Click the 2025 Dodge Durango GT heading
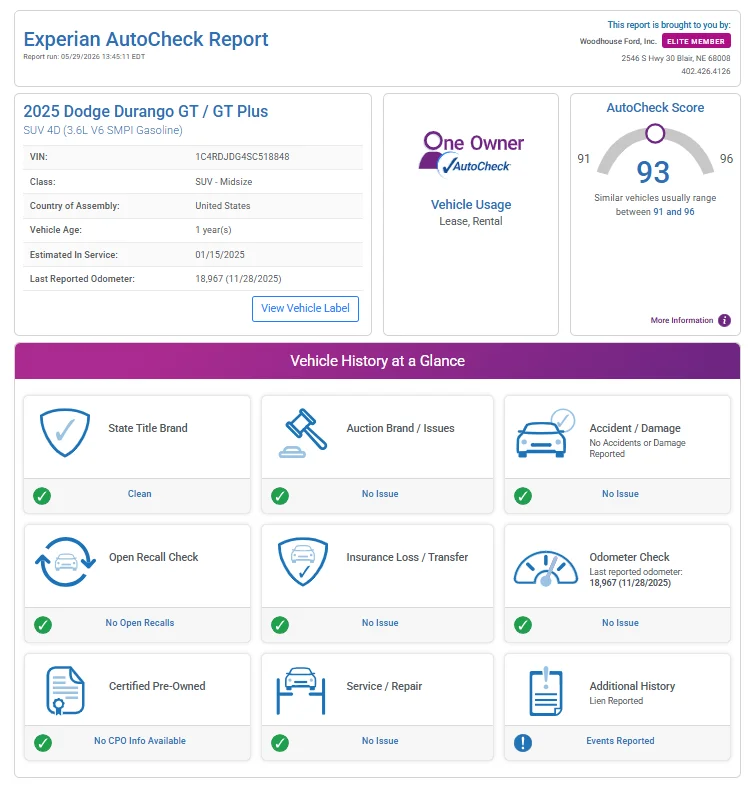 click(x=146, y=111)
